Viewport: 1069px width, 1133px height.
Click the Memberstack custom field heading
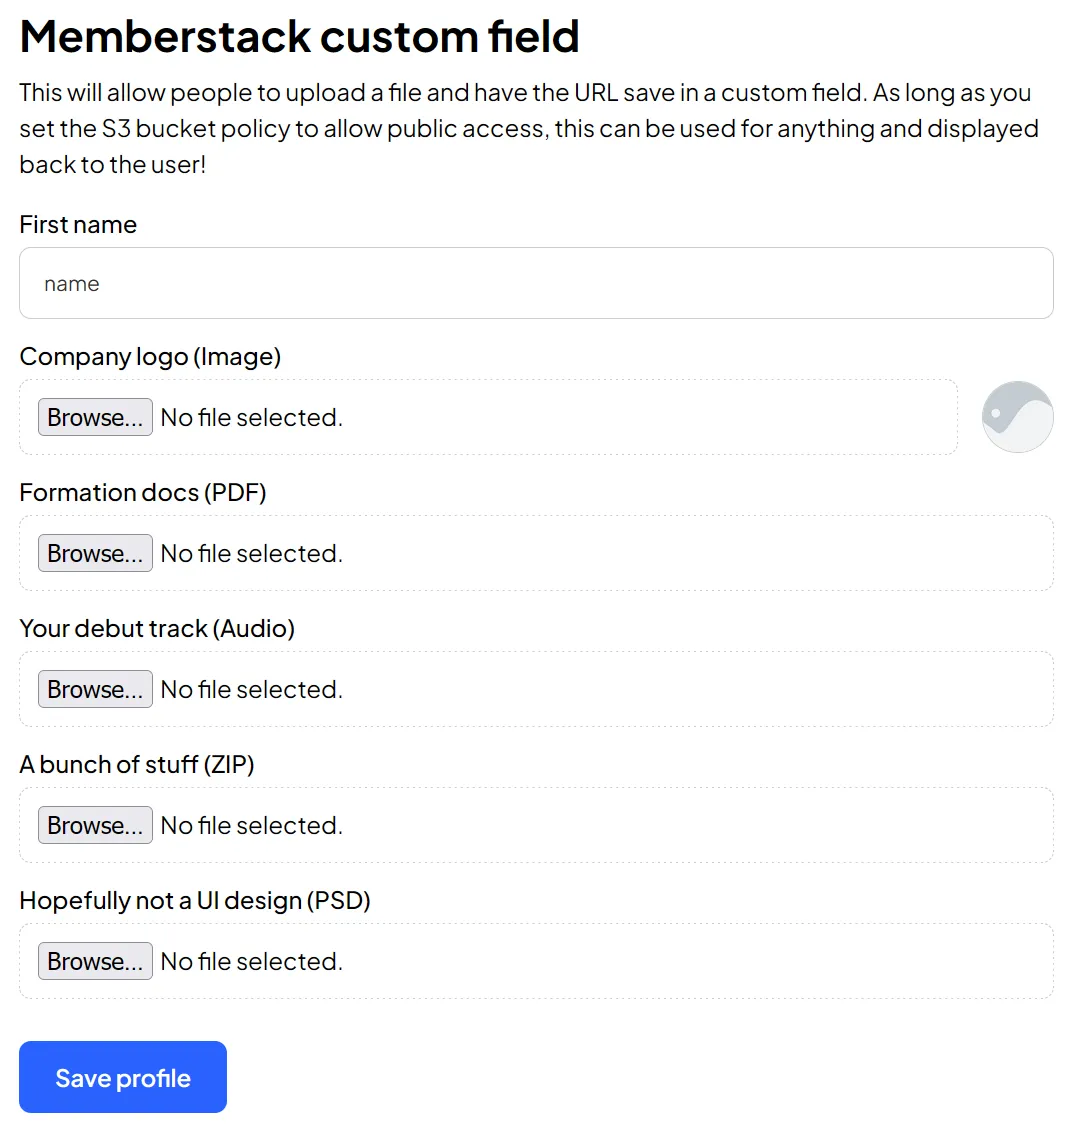pos(299,36)
